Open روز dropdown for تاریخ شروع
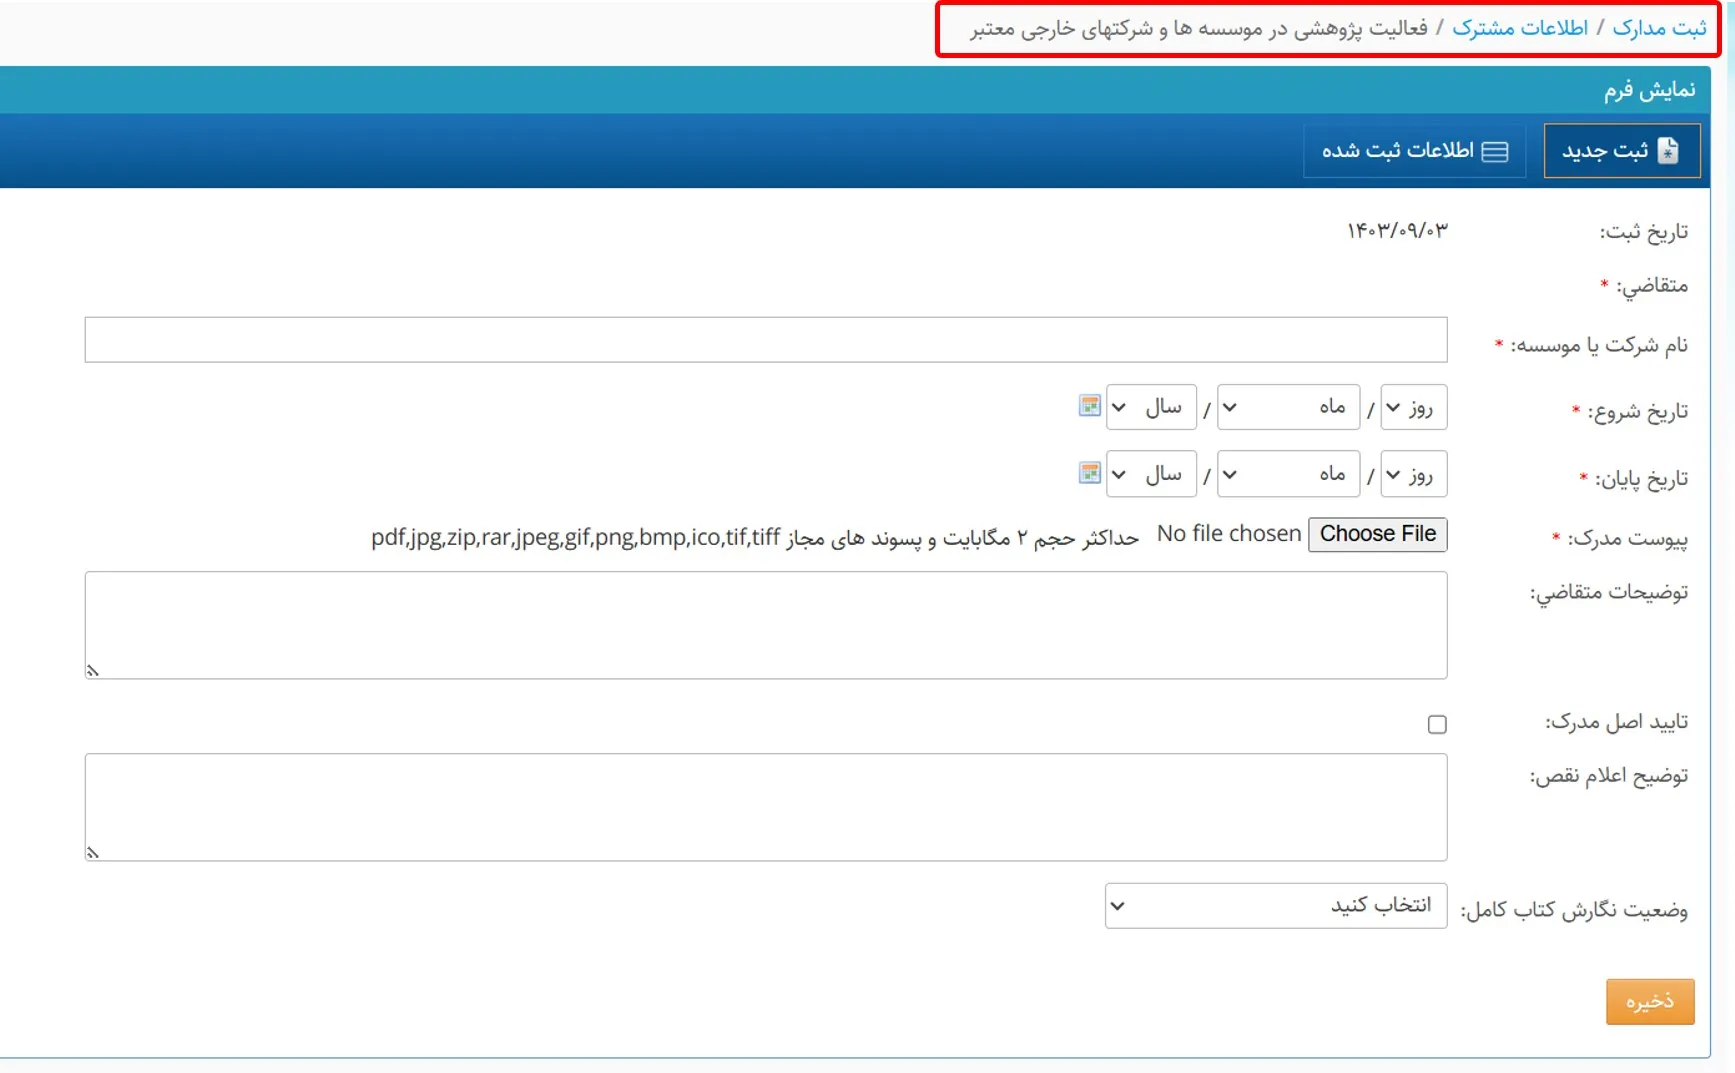1735x1073 pixels. point(1413,407)
